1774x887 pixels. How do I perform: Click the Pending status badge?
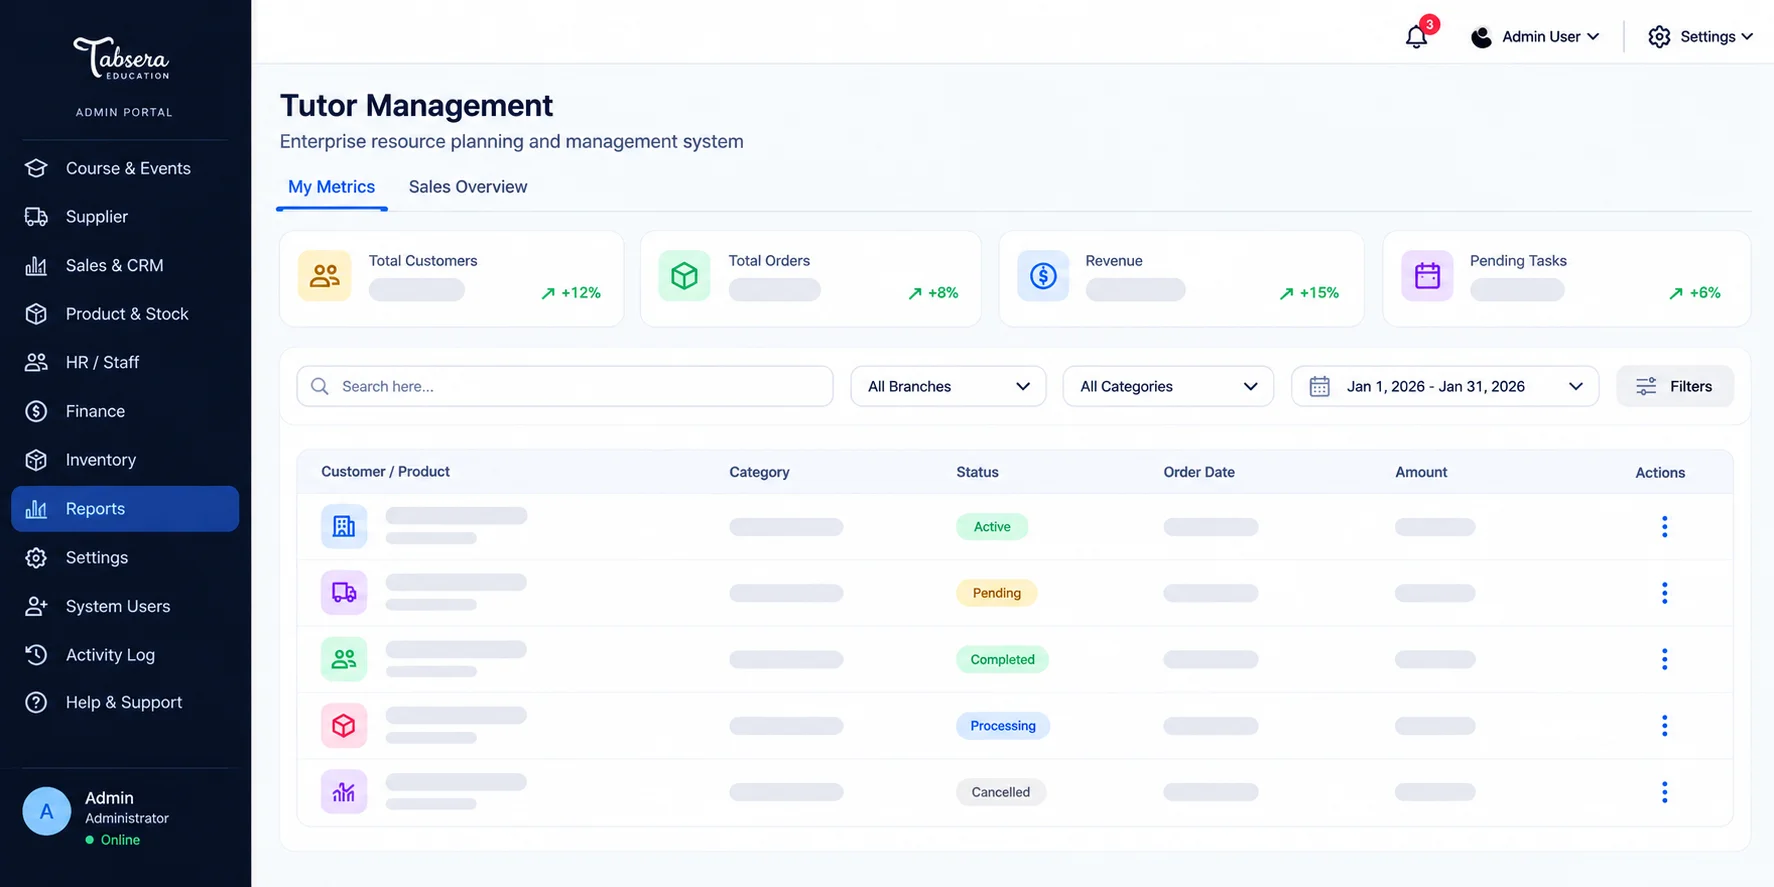[997, 593]
